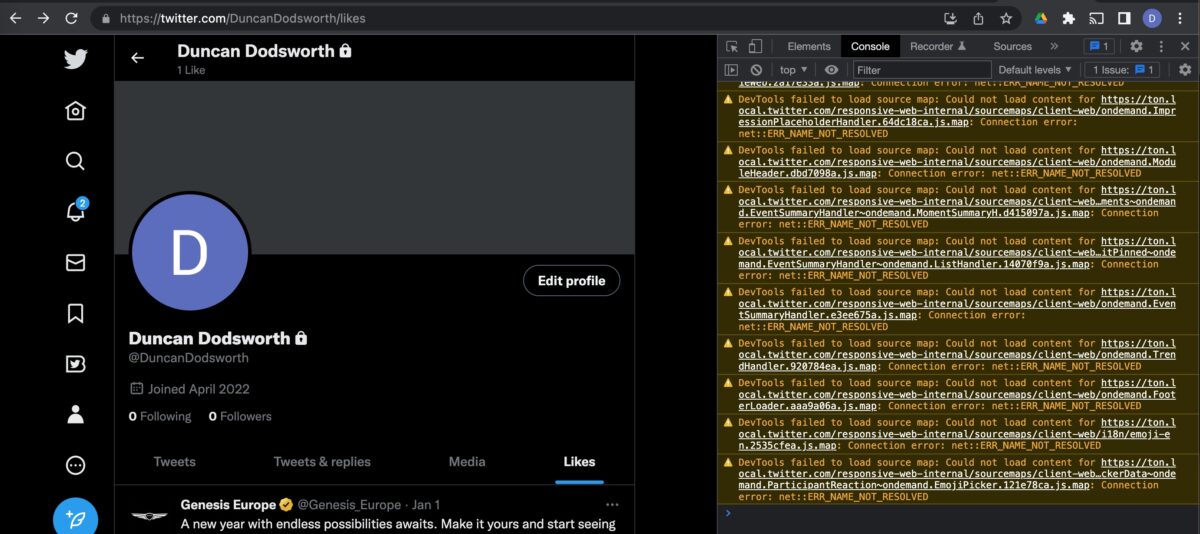Image resolution: width=1200 pixels, height=534 pixels.
Task: Switch to the Console tab
Action: [870, 46]
